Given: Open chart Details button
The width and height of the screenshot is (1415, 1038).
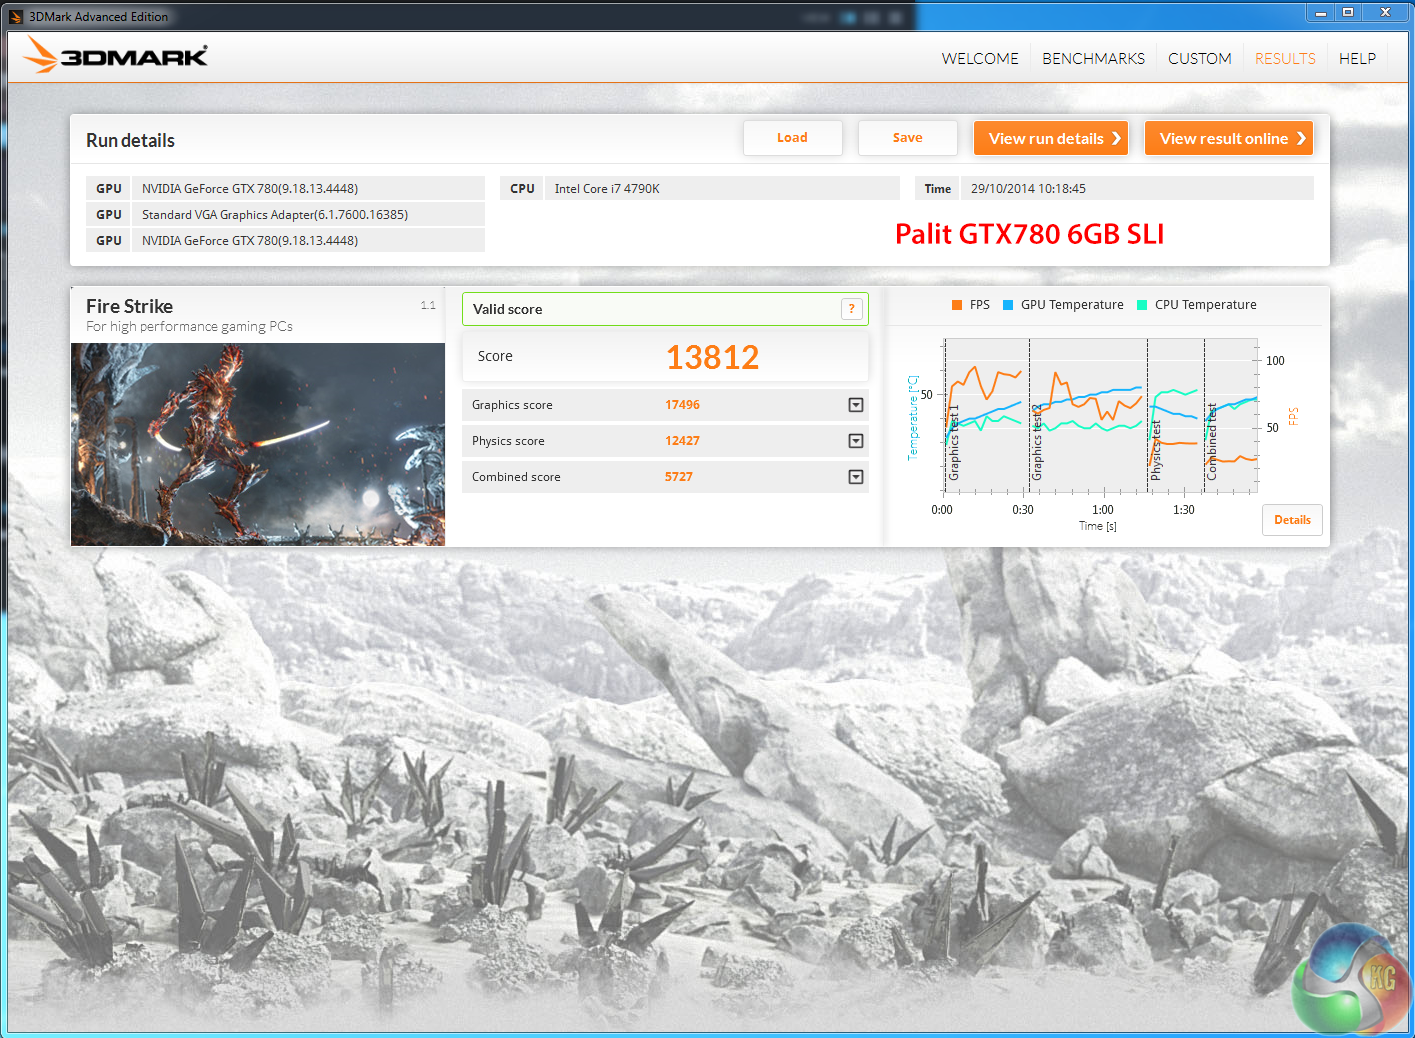Looking at the screenshot, I should click(1292, 520).
